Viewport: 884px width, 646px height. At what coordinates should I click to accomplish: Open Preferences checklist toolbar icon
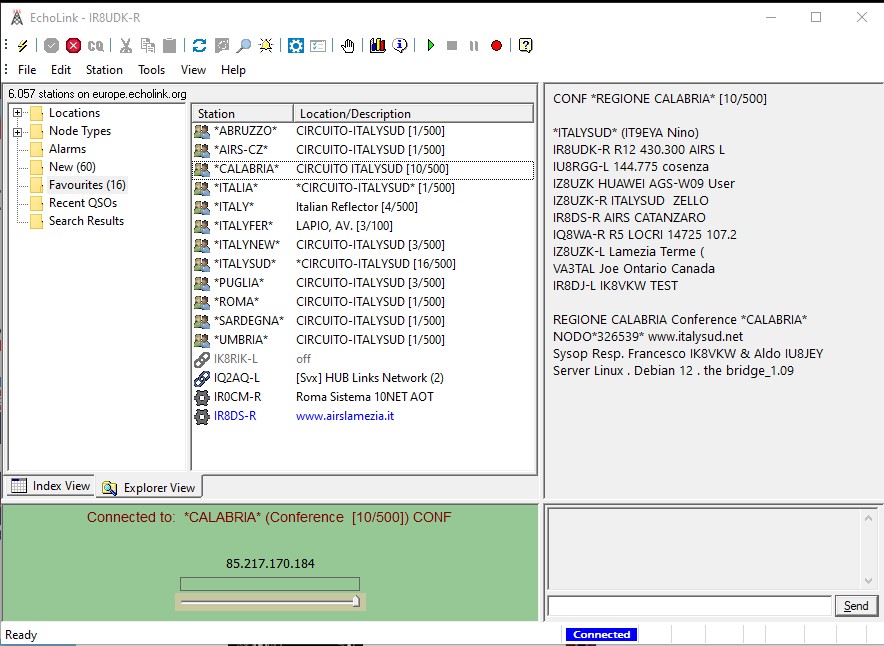coord(318,46)
